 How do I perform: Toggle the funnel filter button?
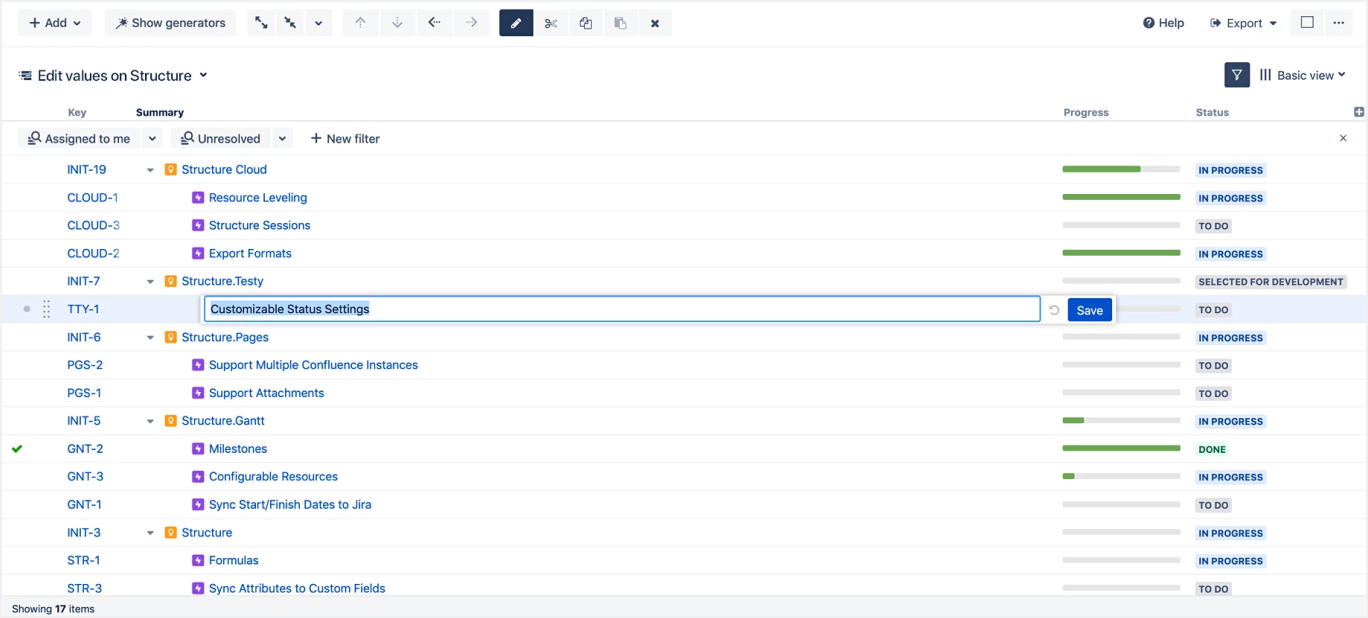click(1237, 75)
